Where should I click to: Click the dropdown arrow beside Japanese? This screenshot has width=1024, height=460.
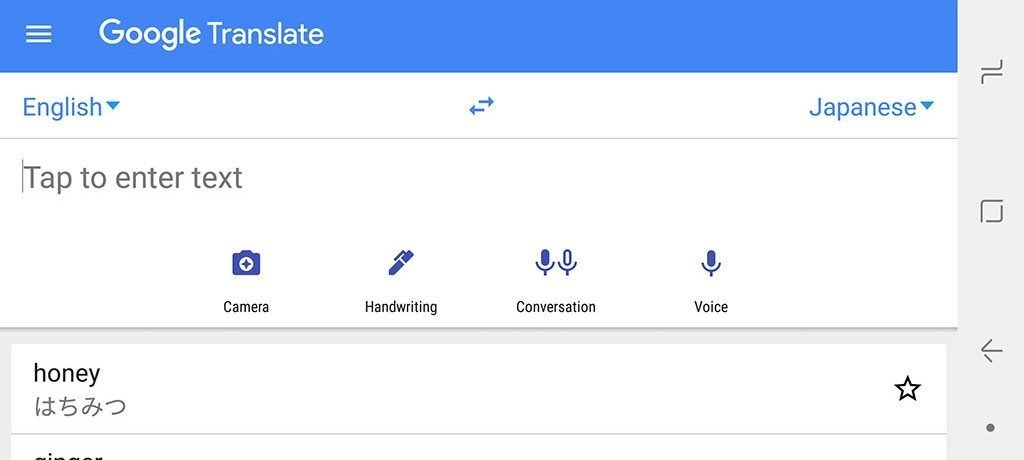point(927,105)
